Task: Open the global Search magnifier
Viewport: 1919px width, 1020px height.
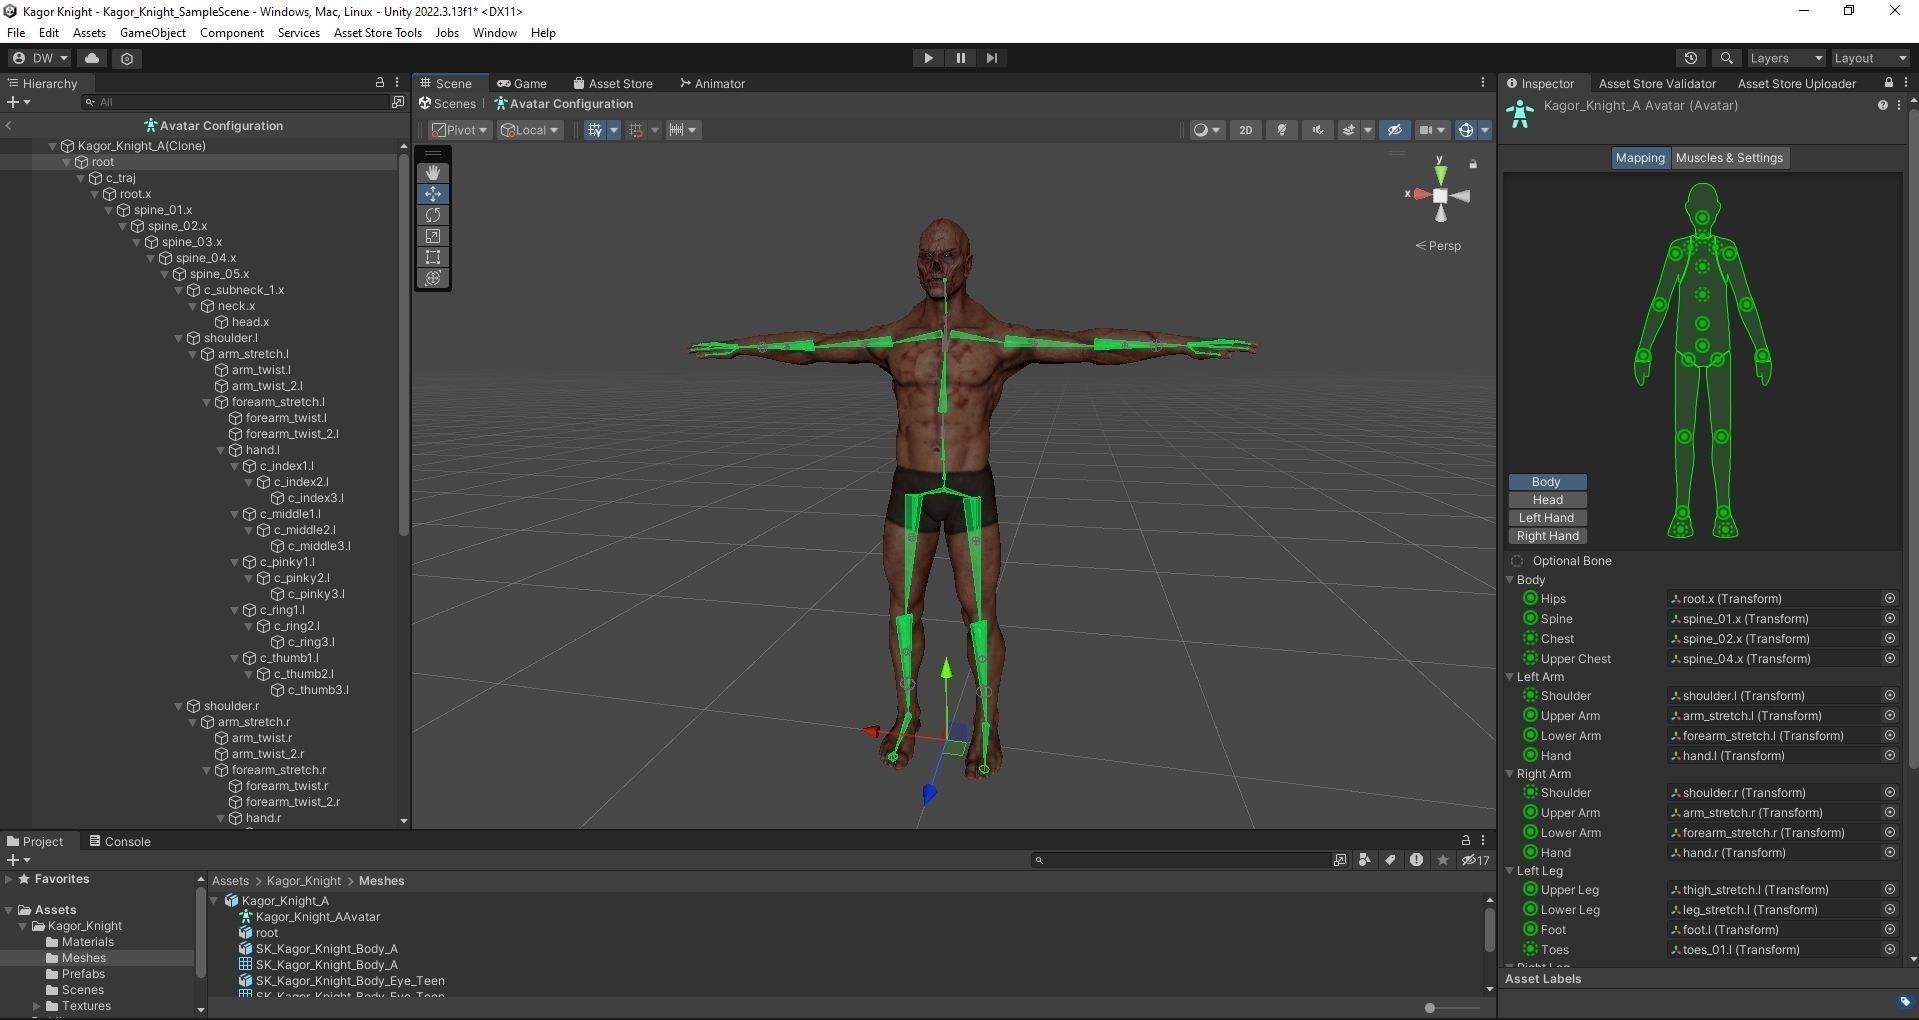Action: 1726,58
